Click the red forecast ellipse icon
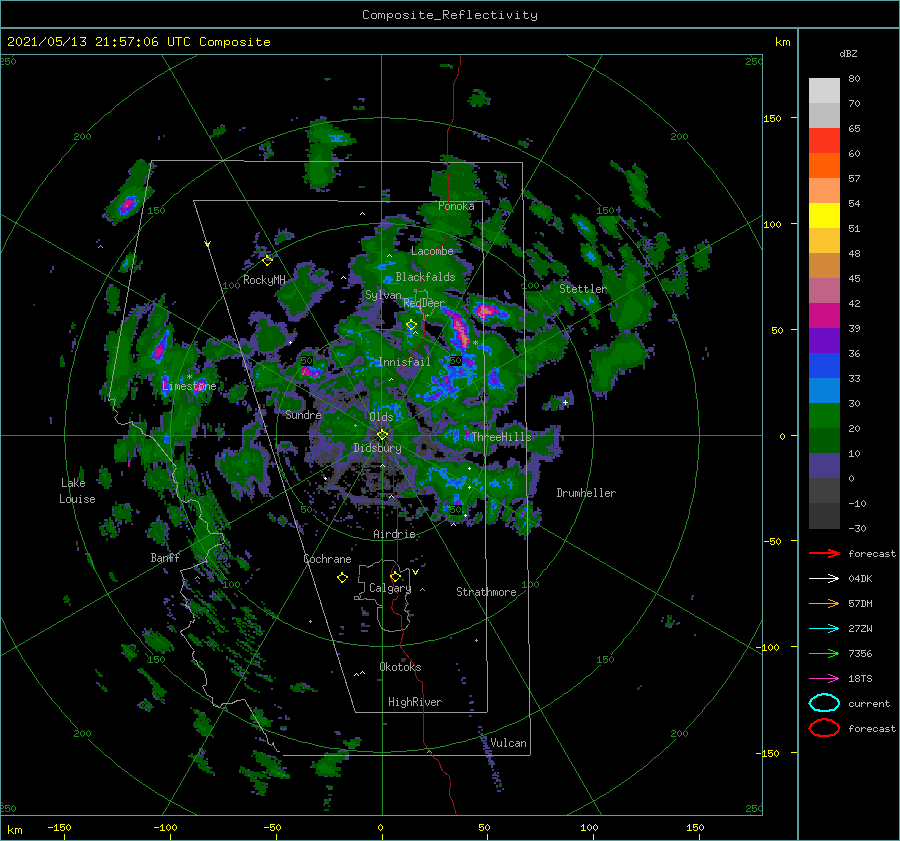 (x=824, y=728)
